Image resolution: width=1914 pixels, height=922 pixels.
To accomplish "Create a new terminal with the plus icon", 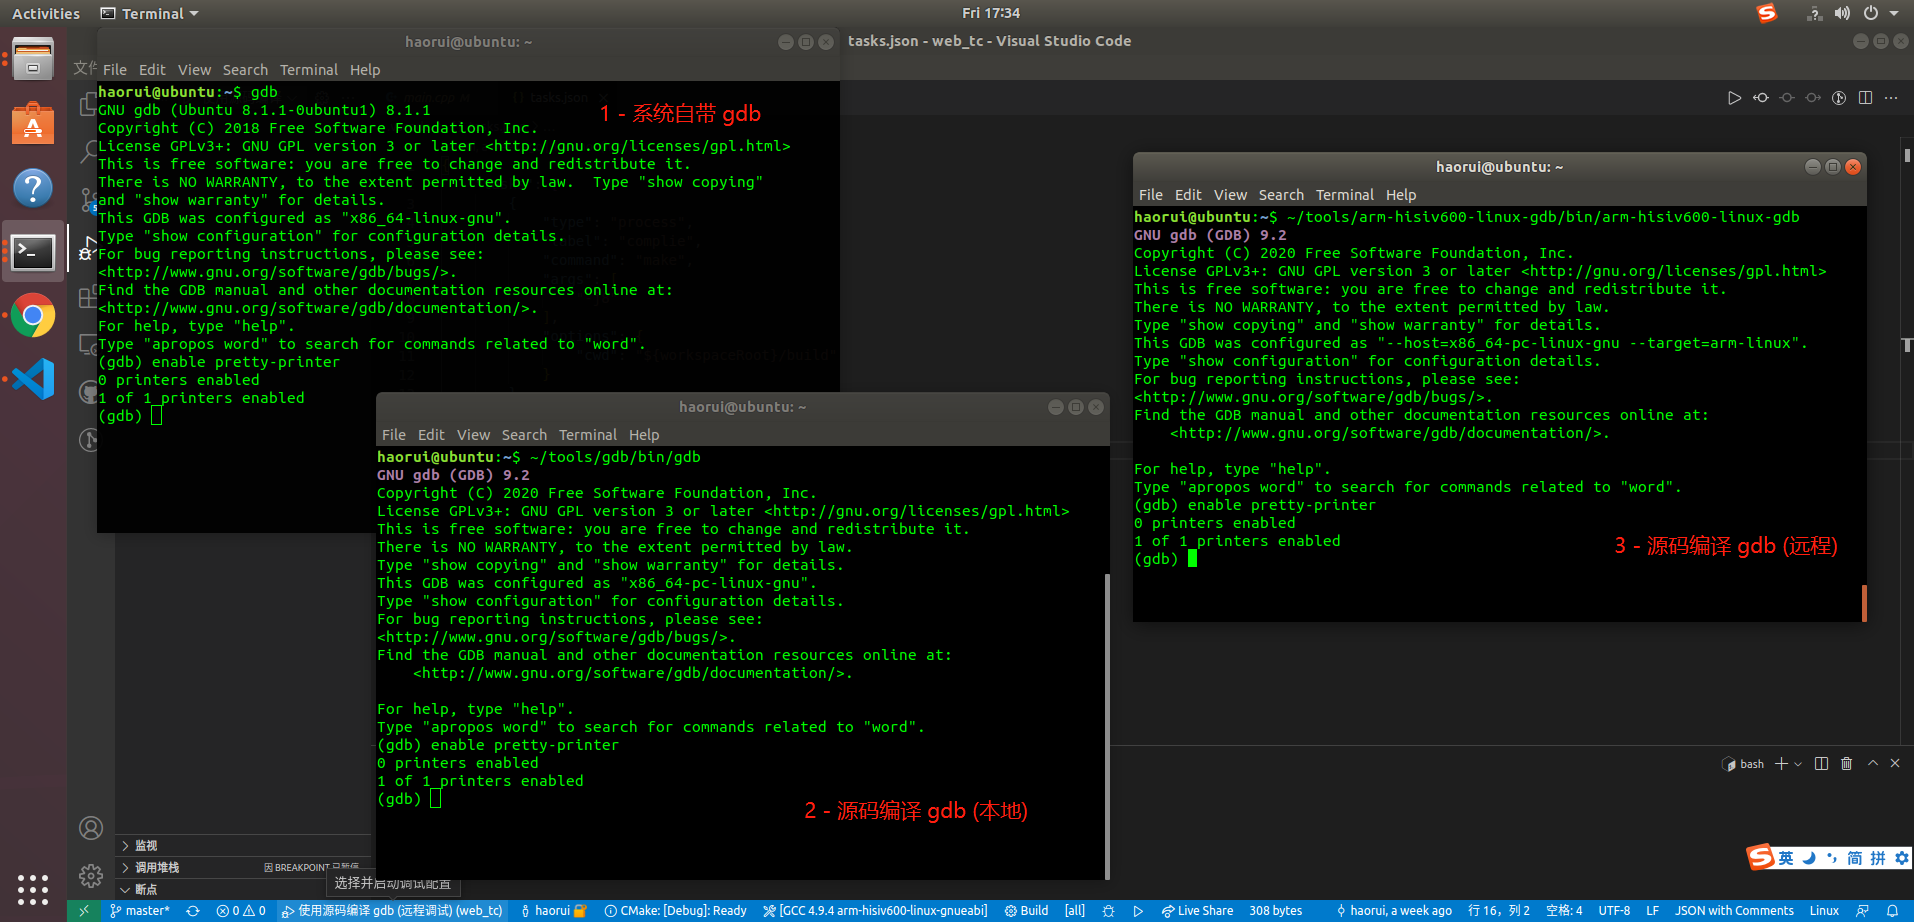I will point(1781,763).
